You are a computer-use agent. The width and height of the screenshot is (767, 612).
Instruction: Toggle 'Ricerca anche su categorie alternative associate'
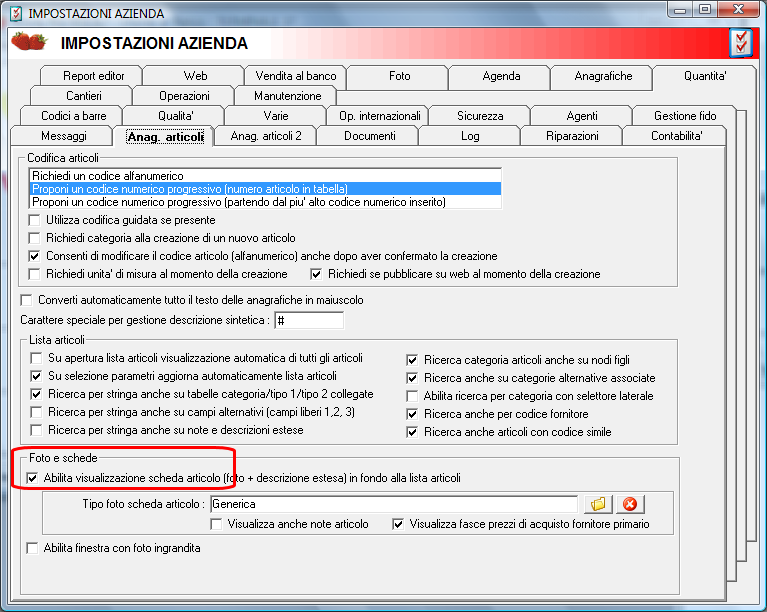point(412,378)
